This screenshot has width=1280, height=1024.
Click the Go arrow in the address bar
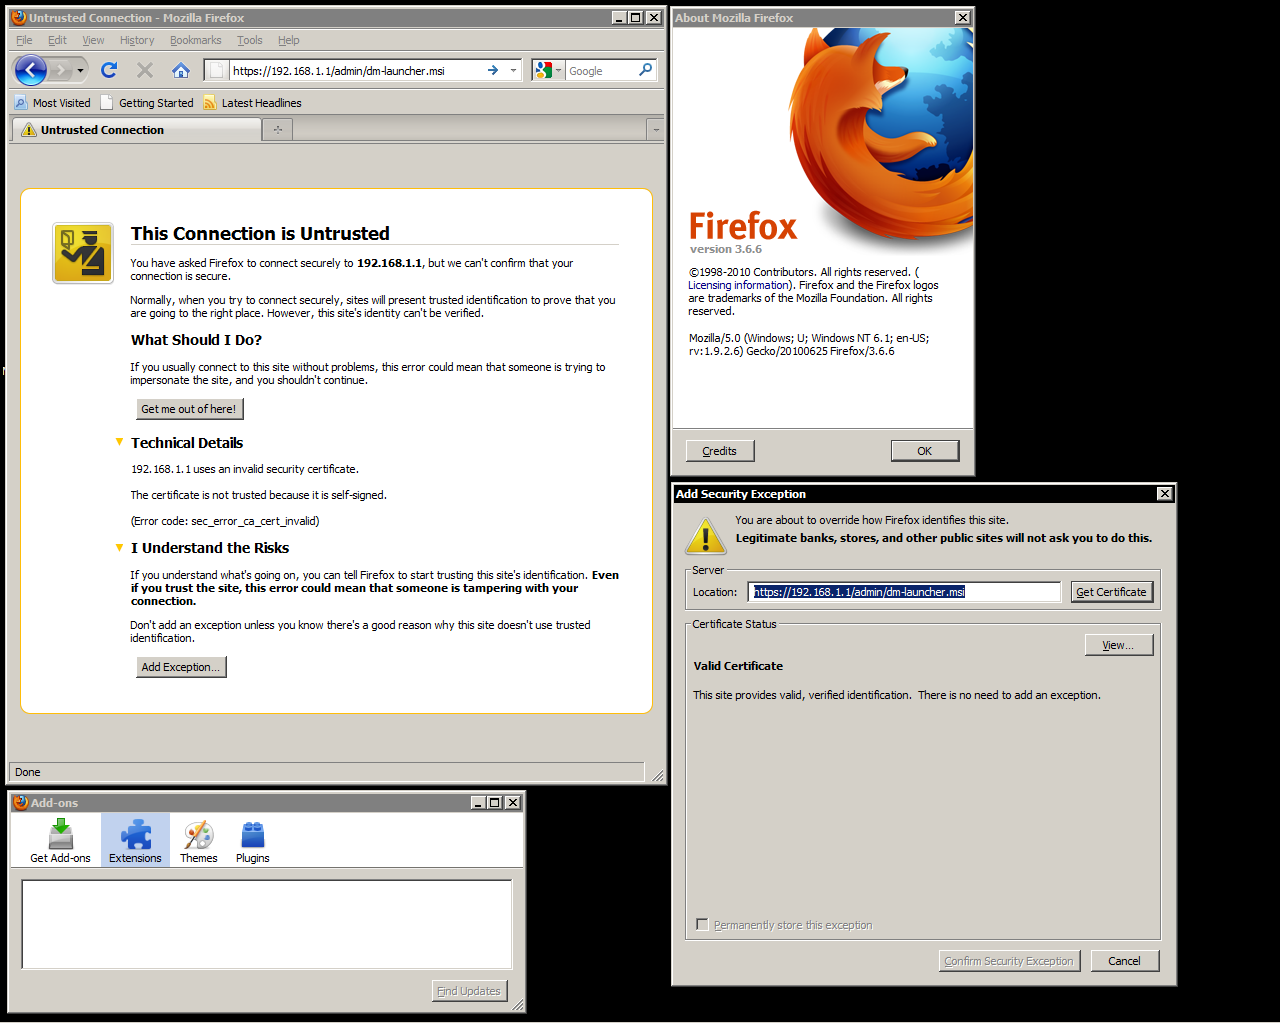coord(493,70)
